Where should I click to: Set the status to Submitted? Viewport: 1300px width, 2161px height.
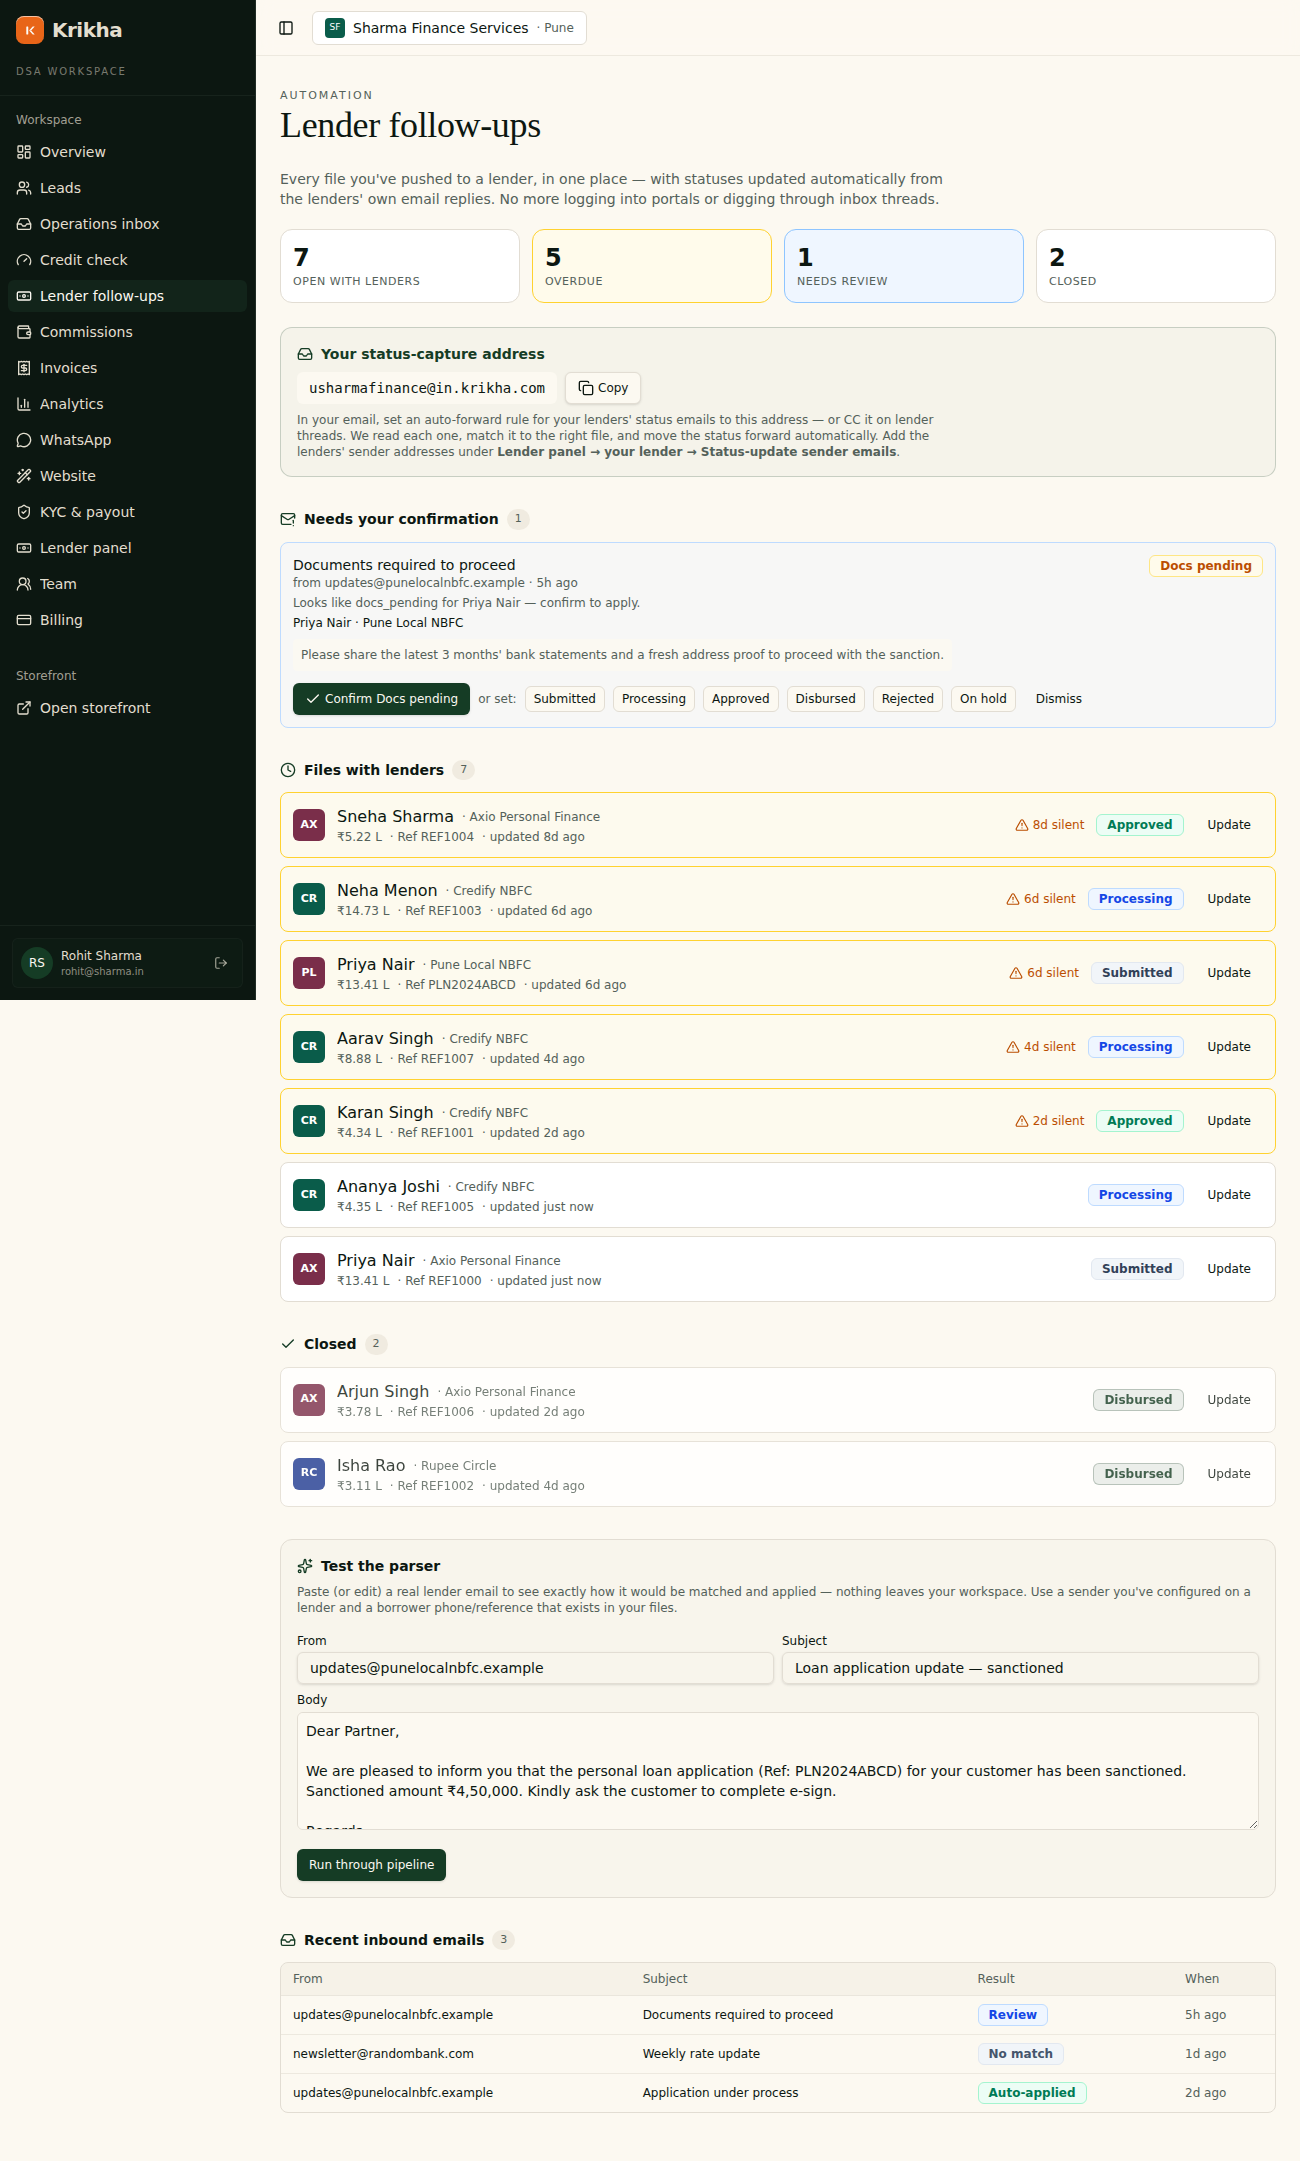564,699
